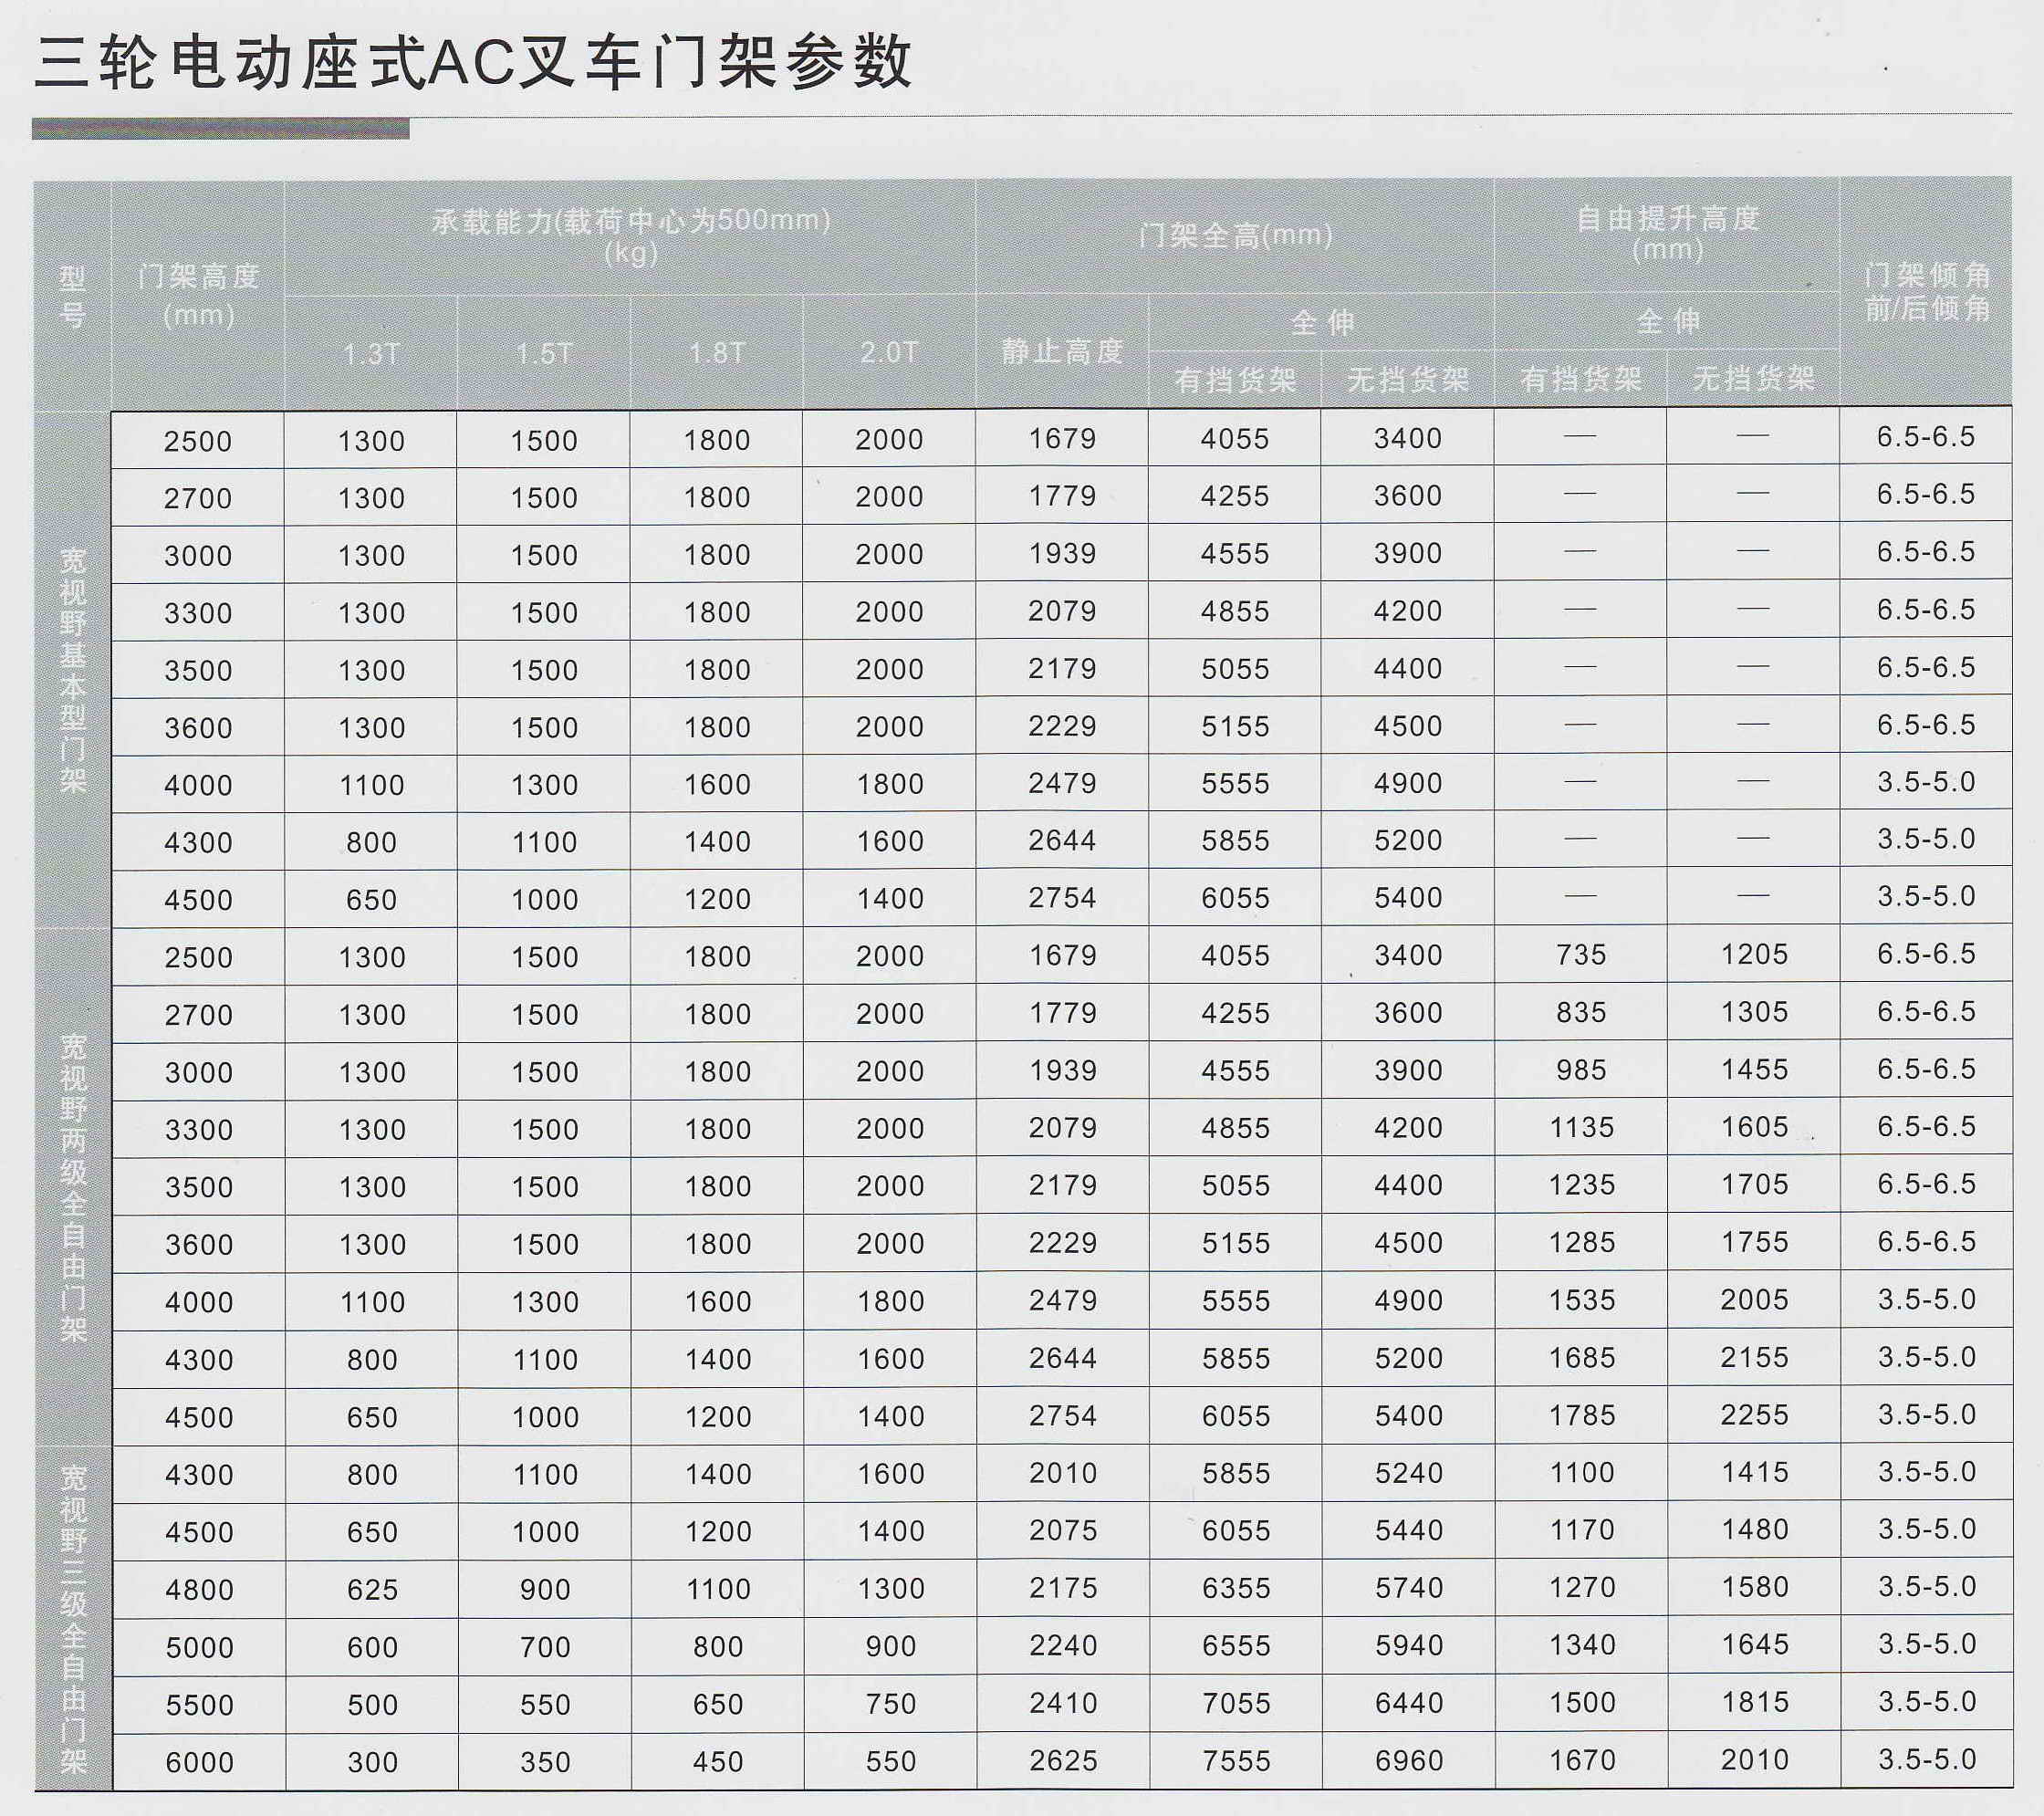Click the free lift value 1205
This screenshot has height=1816, width=2044.
click(x=1754, y=954)
